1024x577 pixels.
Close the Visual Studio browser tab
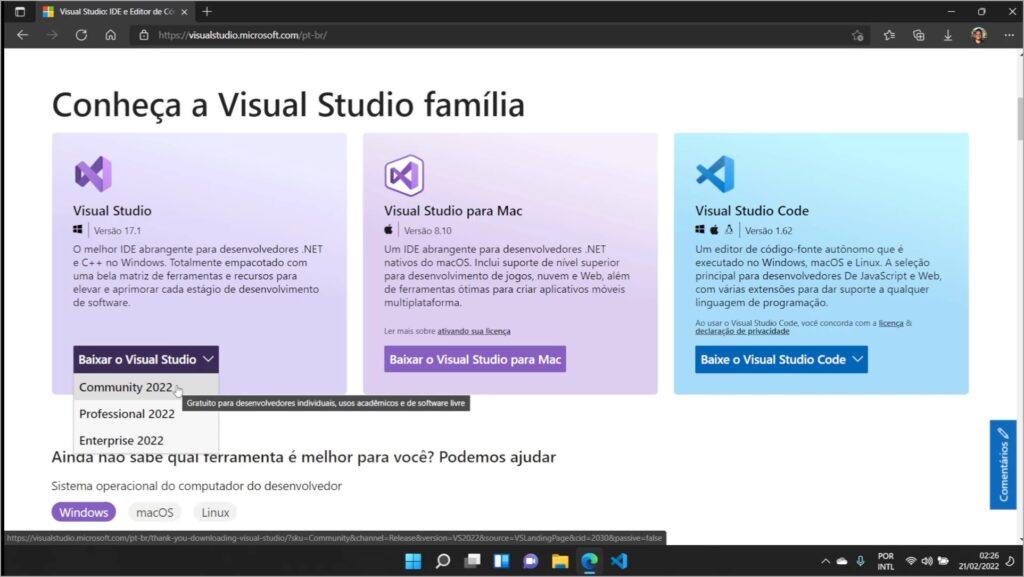click(x=184, y=12)
